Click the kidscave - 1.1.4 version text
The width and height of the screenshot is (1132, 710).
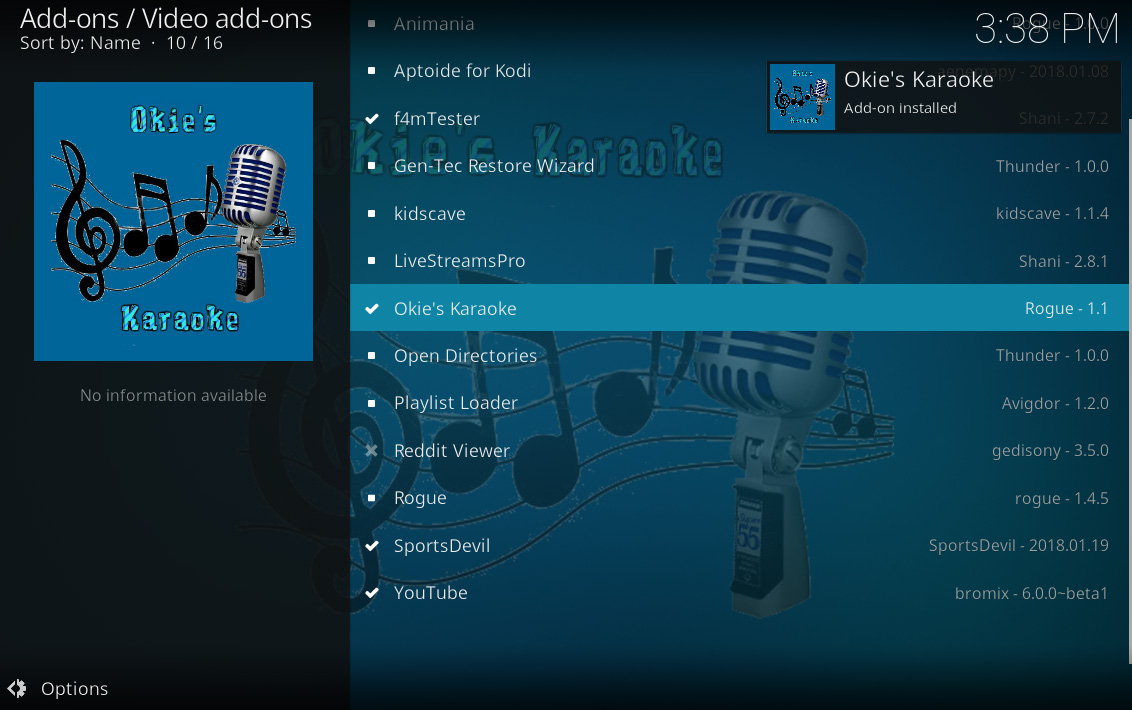point(1052,214)
